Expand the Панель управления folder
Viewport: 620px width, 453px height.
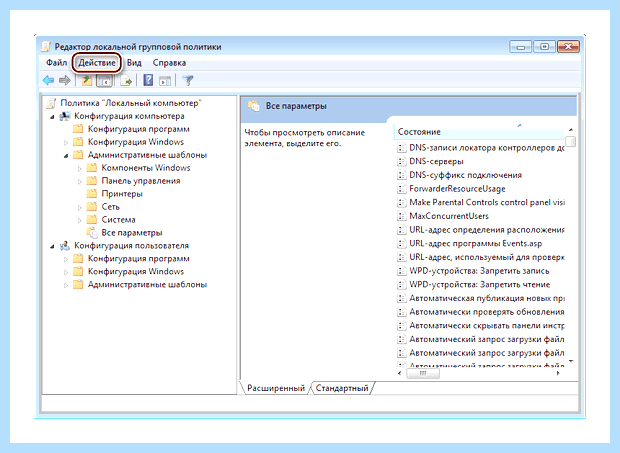click(79, 181)
